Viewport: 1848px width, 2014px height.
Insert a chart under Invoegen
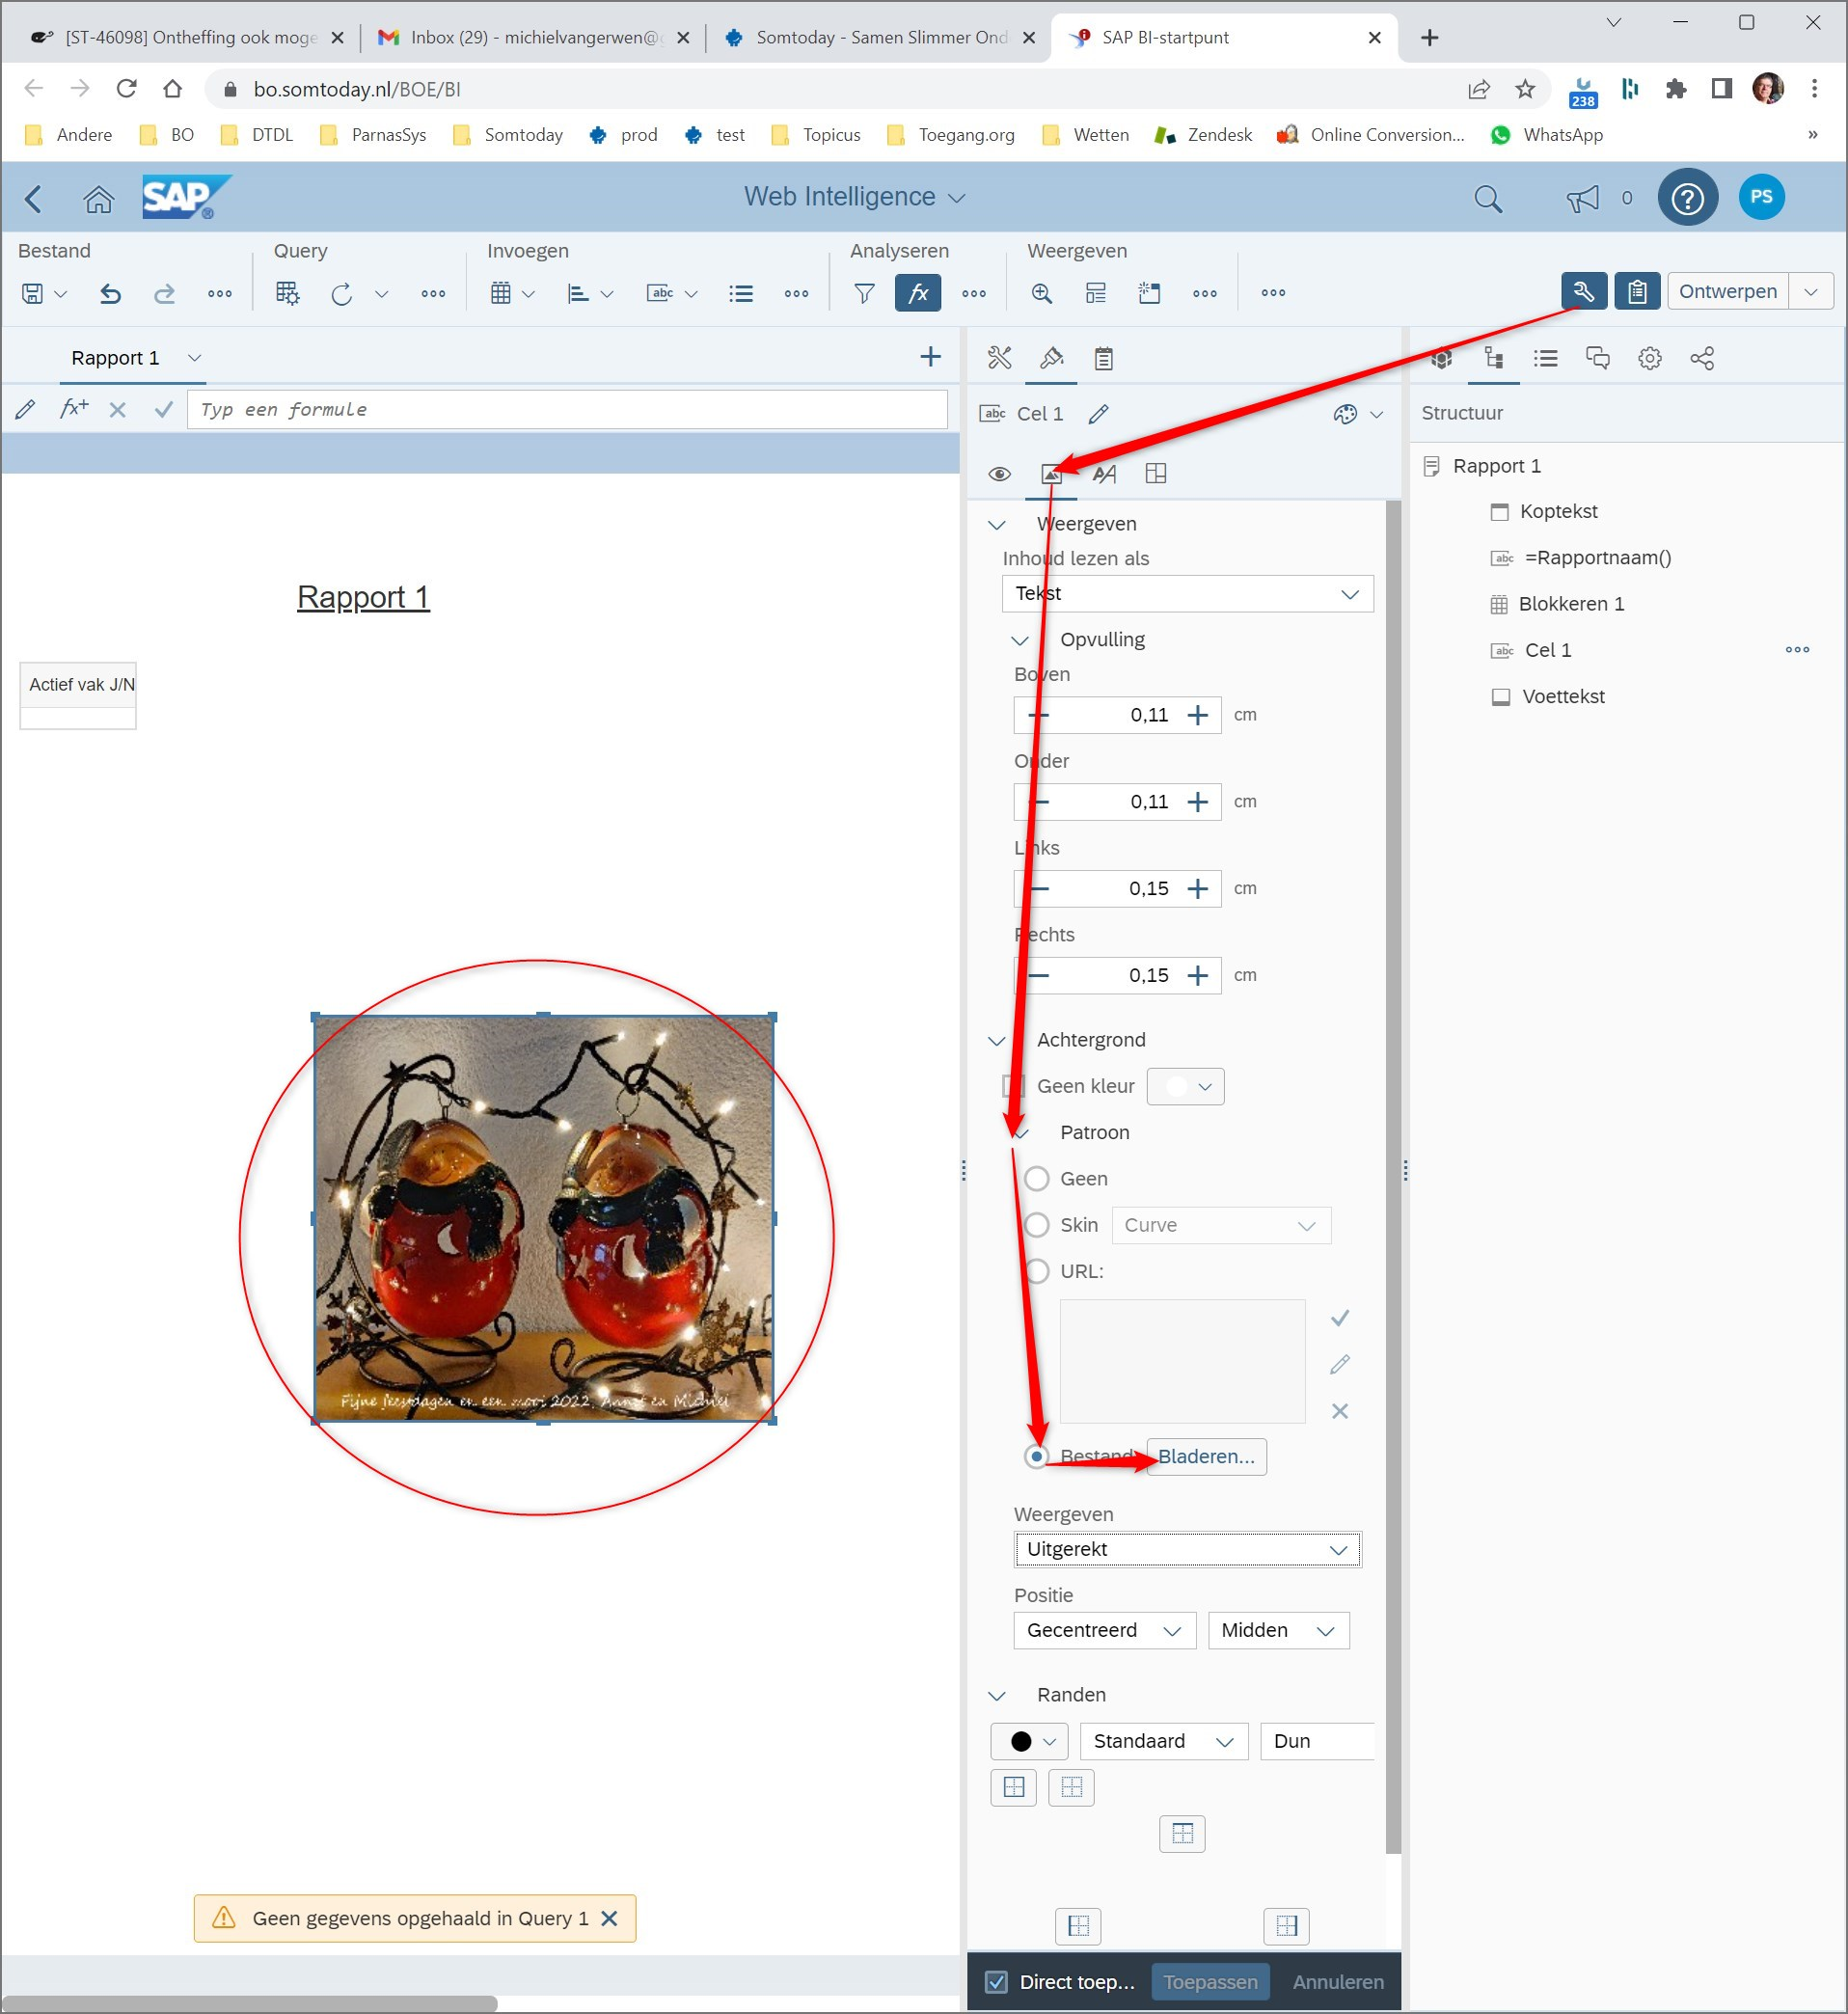coord(578,293)
